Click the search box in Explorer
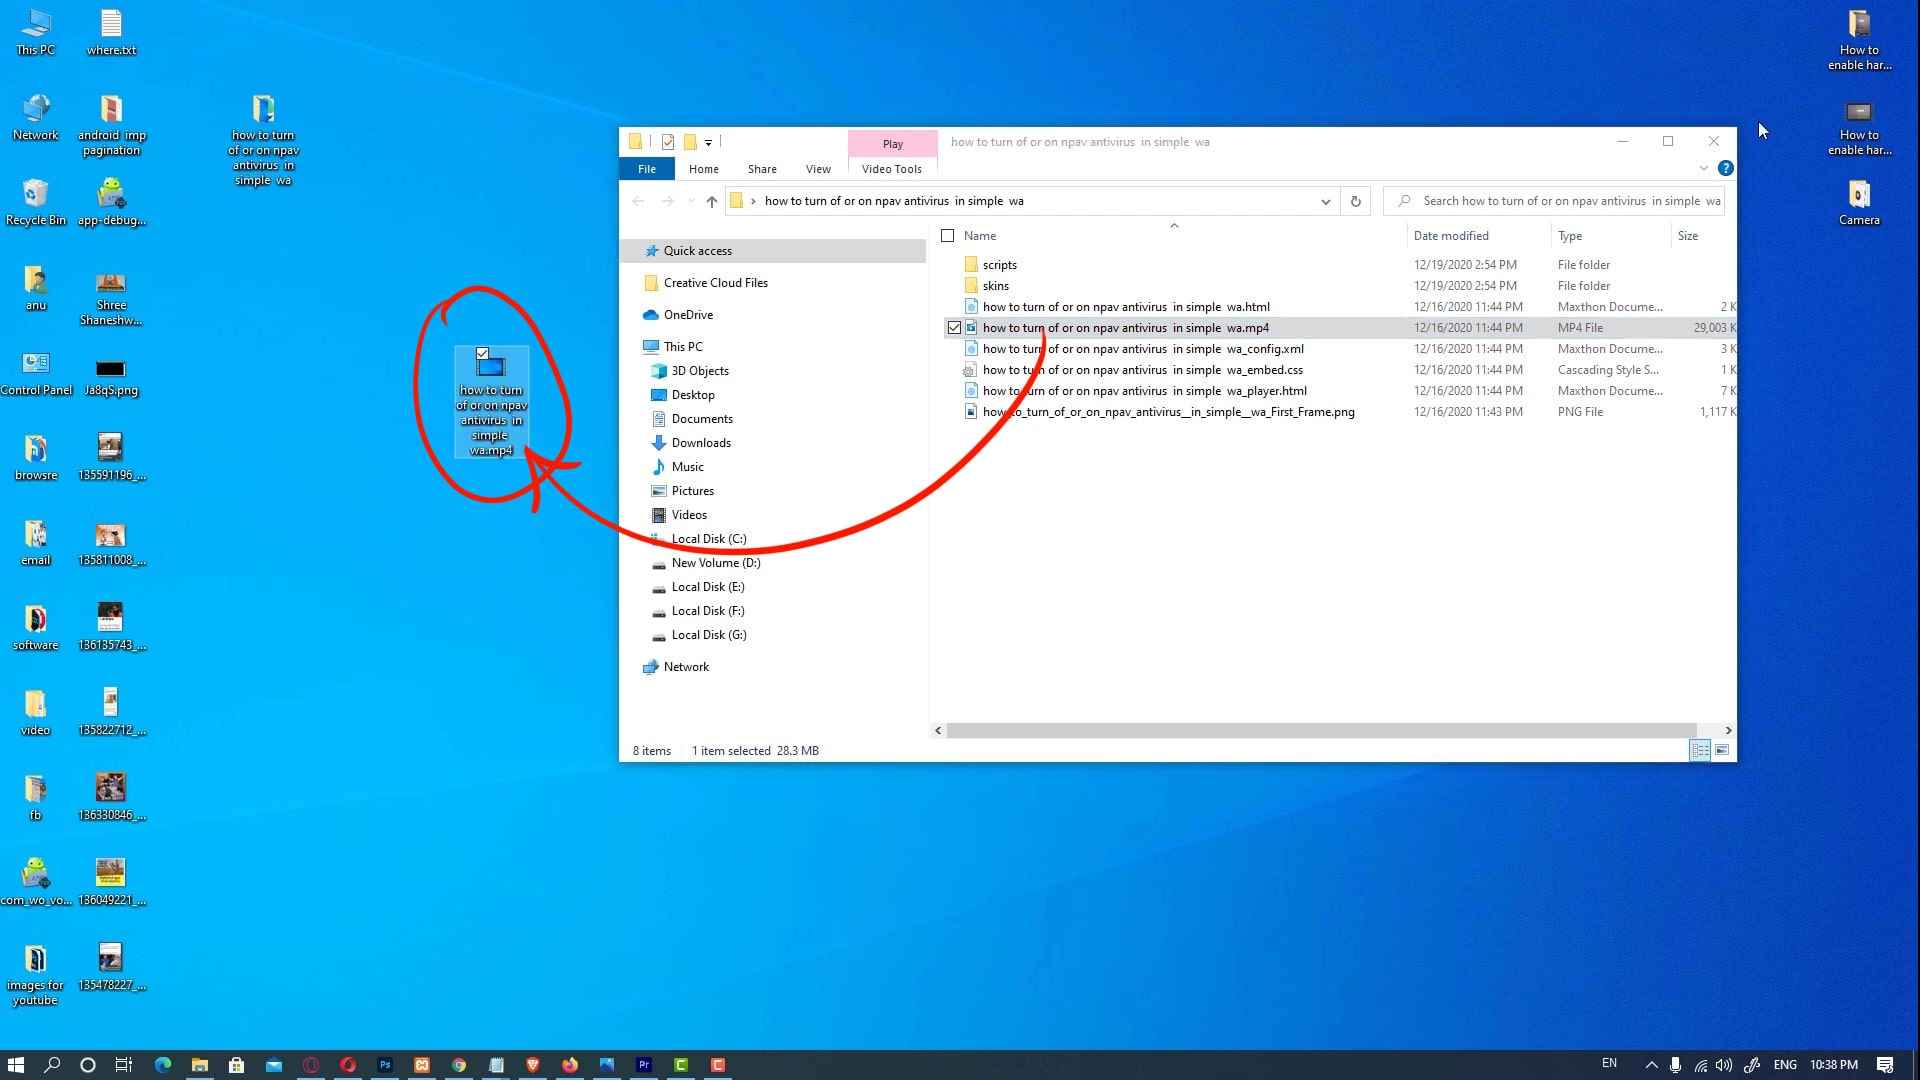 pos(1554,201)
